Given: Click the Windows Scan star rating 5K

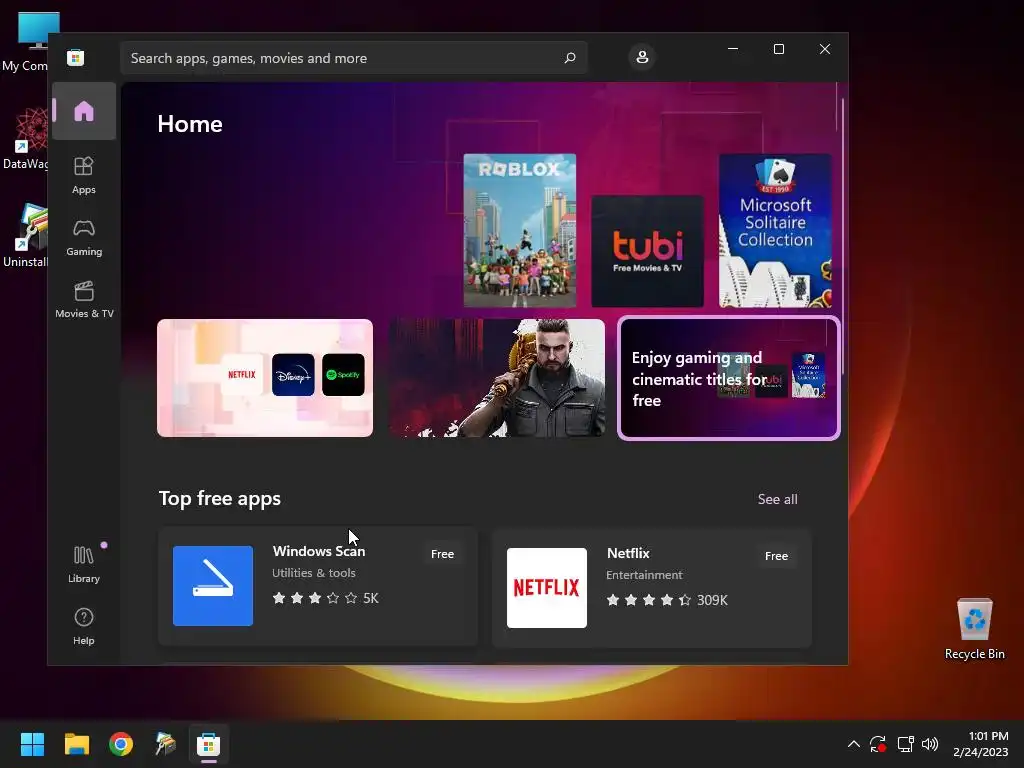Looking at the screenshot, I should (325, 598).
